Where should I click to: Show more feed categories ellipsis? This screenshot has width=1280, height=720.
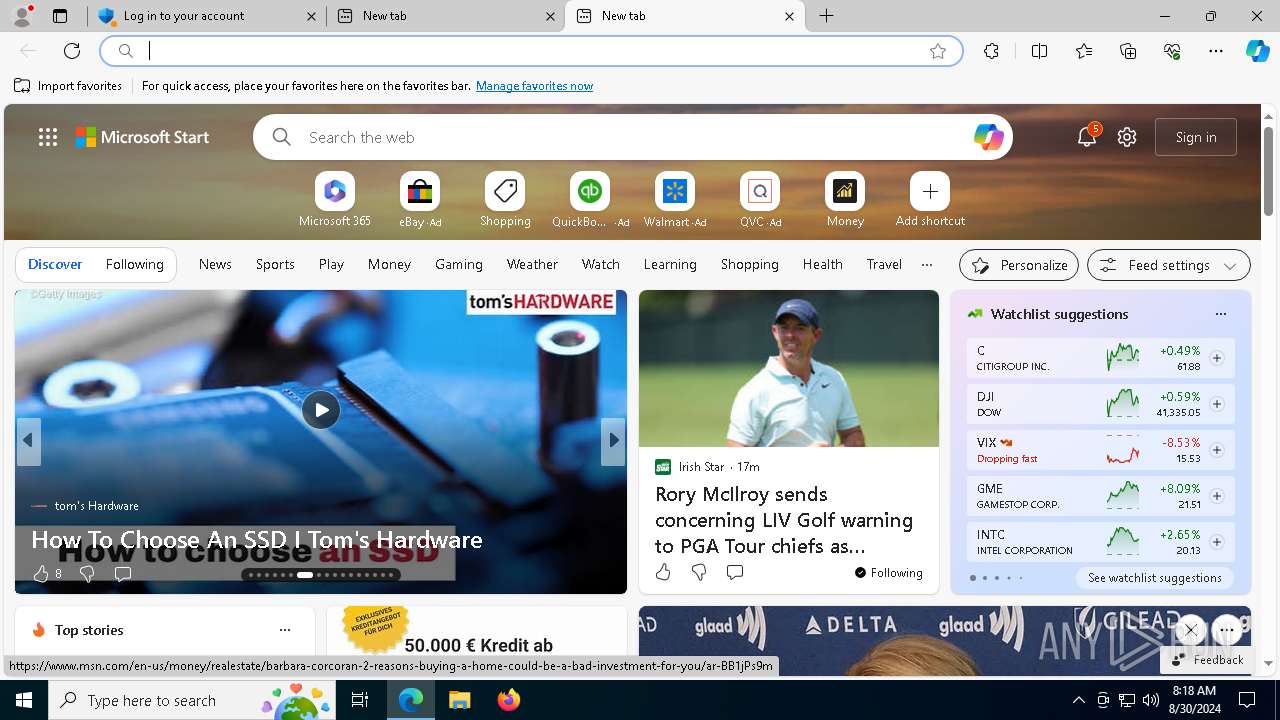tap(927, 265)
